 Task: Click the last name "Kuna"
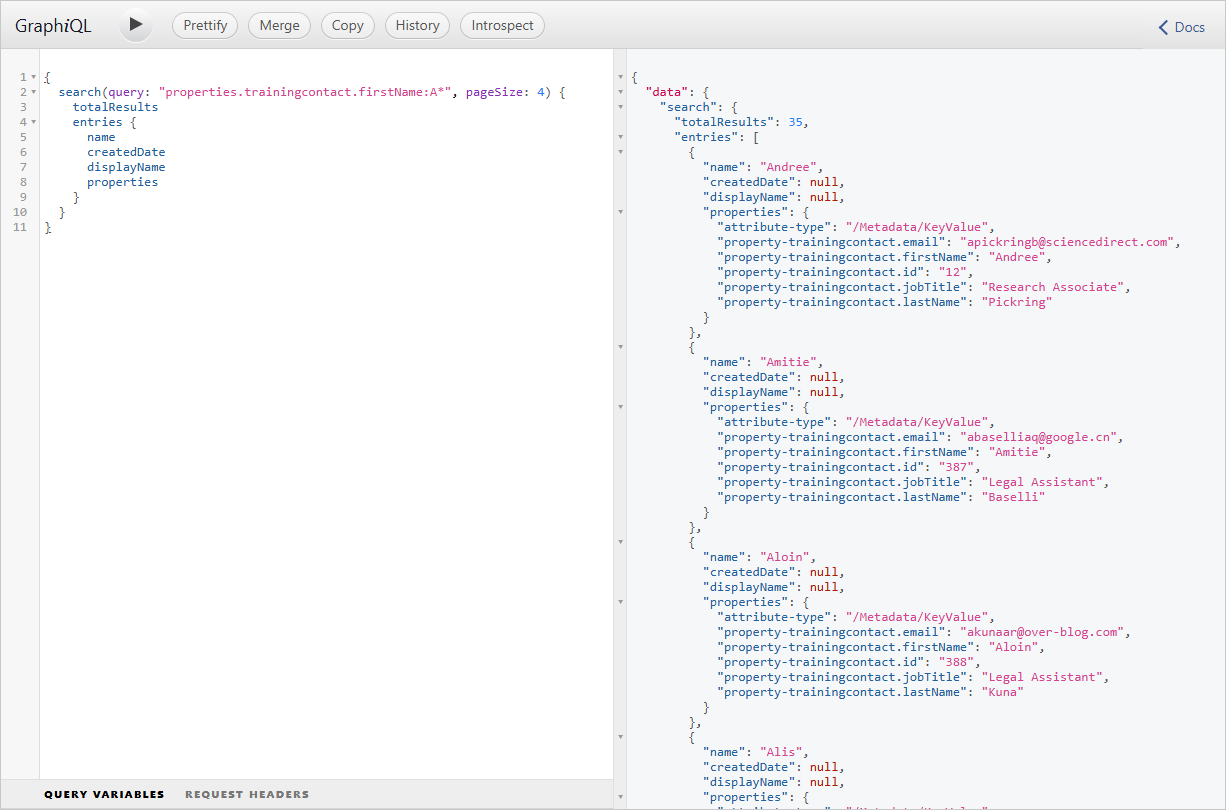[1003, 692]
